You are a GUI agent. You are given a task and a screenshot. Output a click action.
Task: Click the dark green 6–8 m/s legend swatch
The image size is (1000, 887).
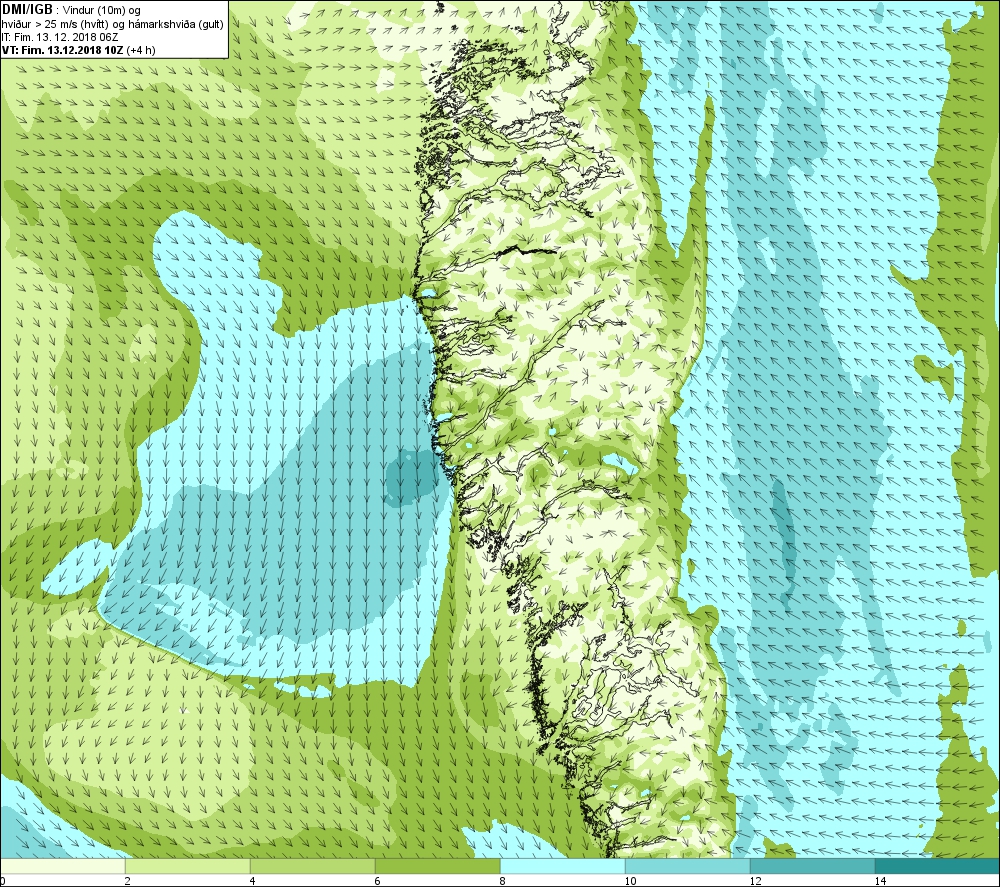point(438,866)
